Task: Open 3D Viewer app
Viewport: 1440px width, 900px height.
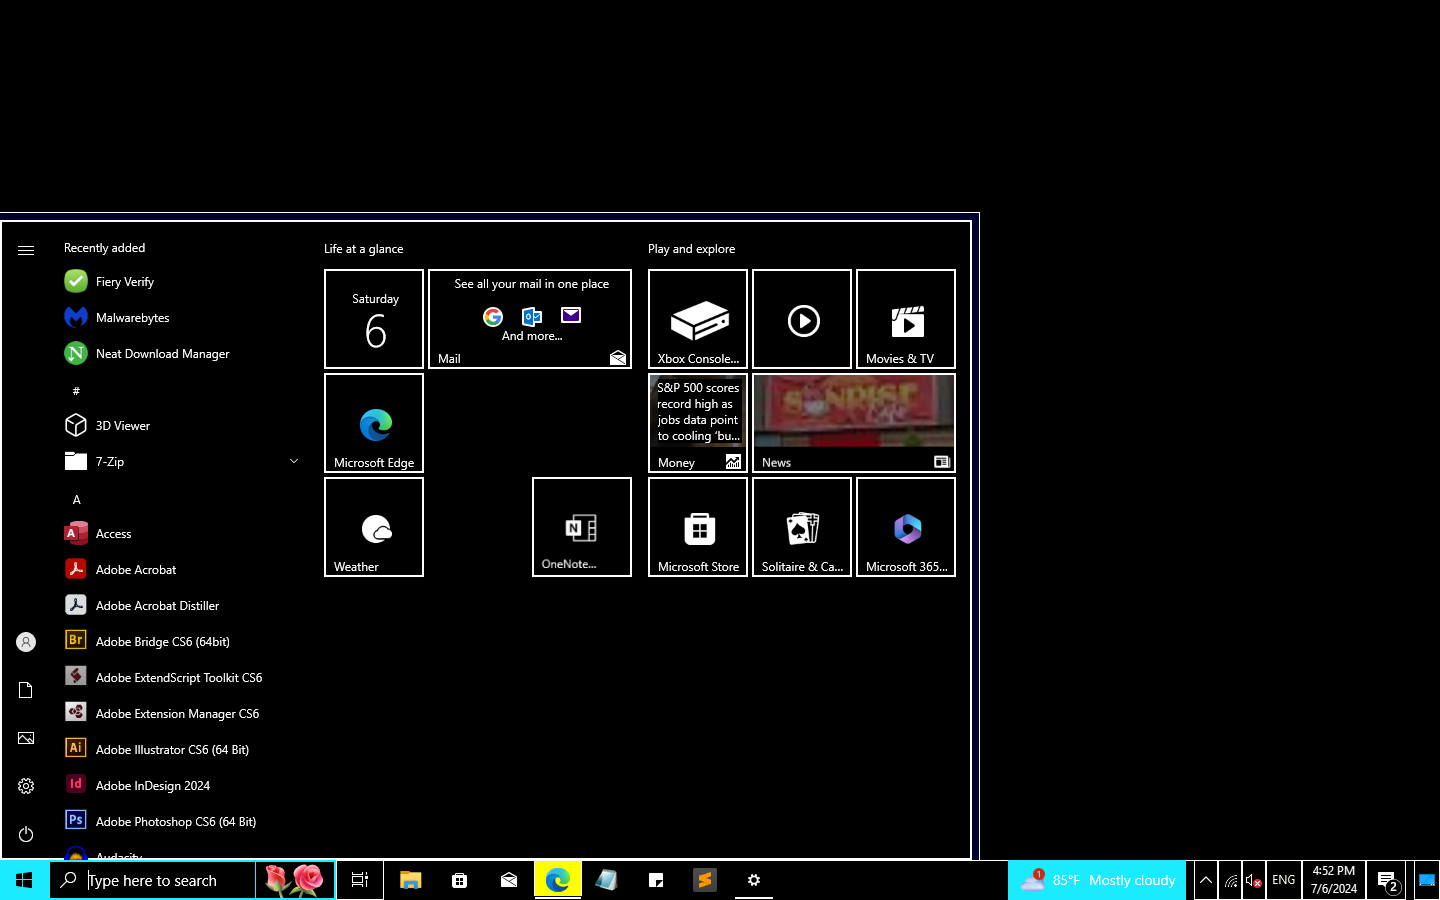Action: coord(182,426)
